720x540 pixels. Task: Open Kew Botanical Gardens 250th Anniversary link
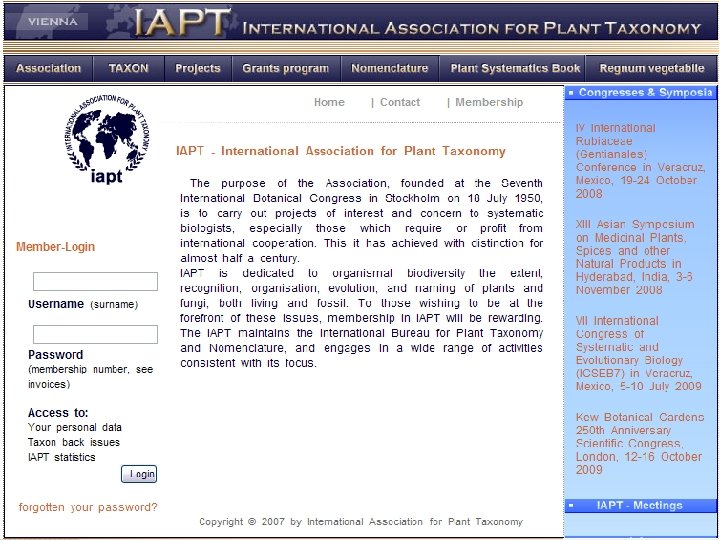[640, 444]
